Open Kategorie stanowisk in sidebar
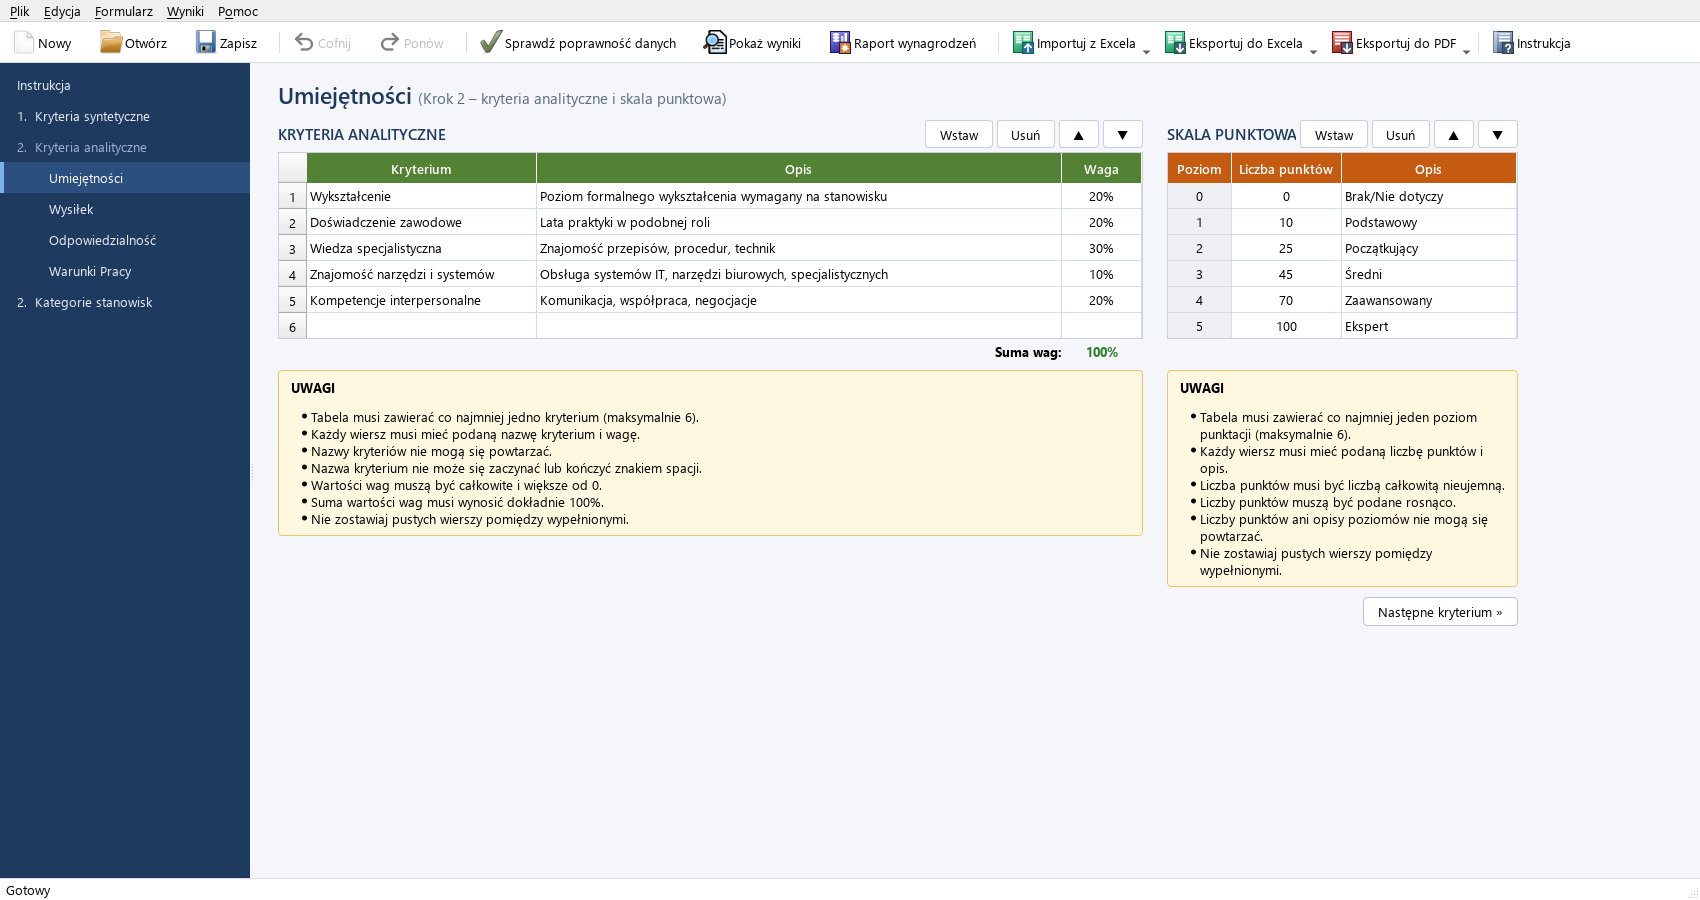 [125, 302]
